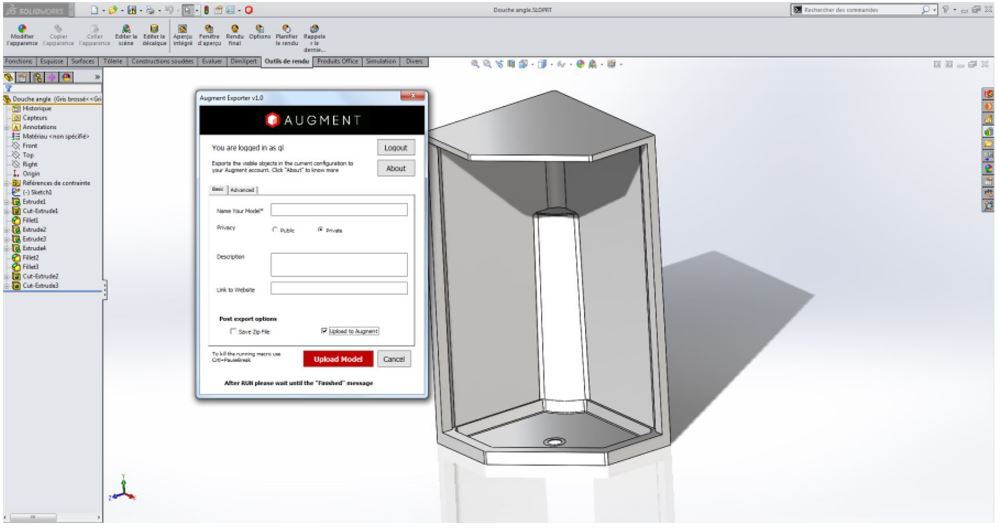Open ConfigurationManager tab icon
The height and width of the screenshot is (529, 998).
click(x=38, y=77)
